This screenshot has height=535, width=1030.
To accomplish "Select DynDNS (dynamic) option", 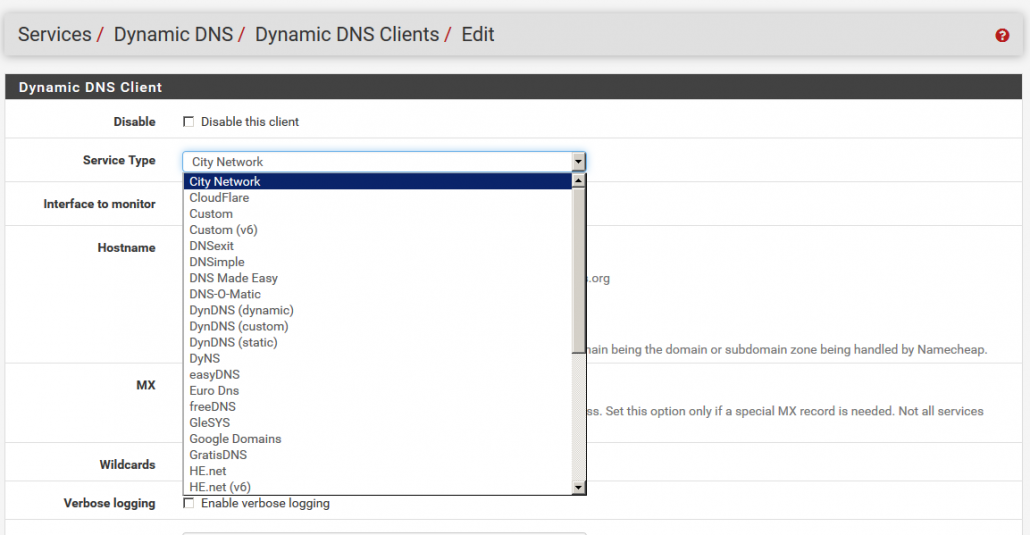I will 378,310.
